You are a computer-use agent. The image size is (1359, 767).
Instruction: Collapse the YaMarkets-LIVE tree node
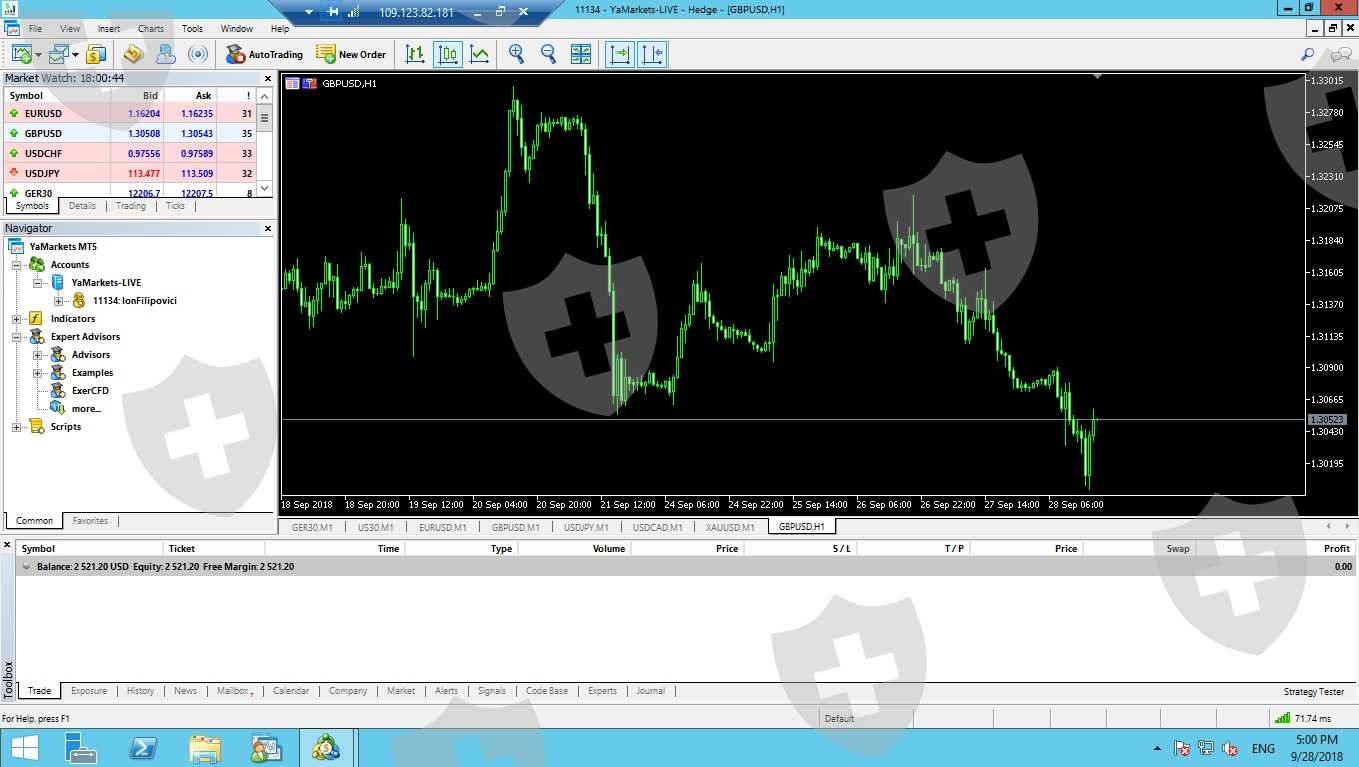pos(38,283)
